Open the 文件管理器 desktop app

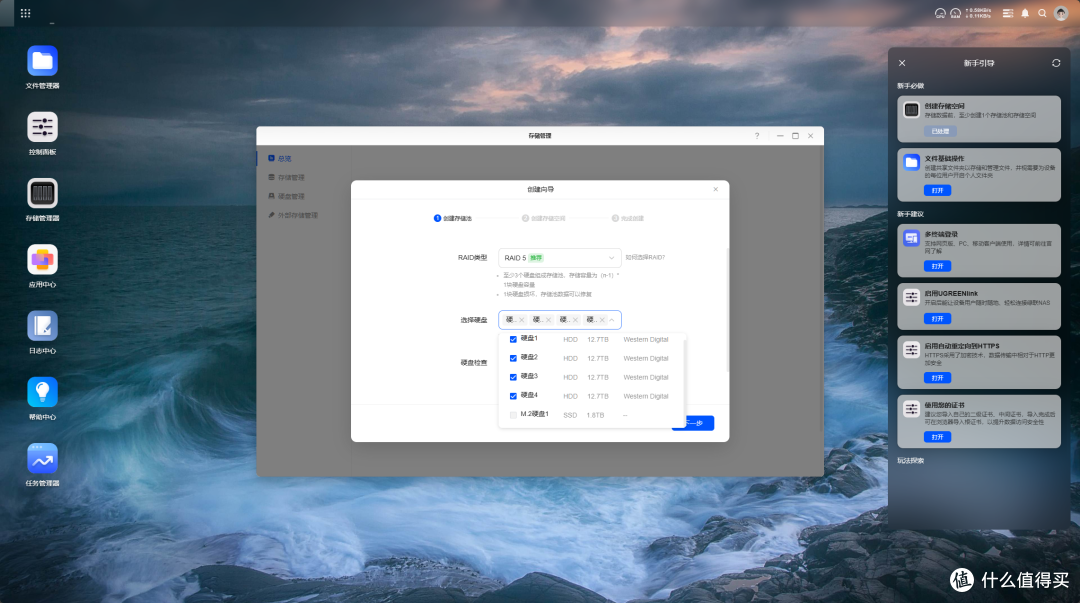[x=42, y=61]
